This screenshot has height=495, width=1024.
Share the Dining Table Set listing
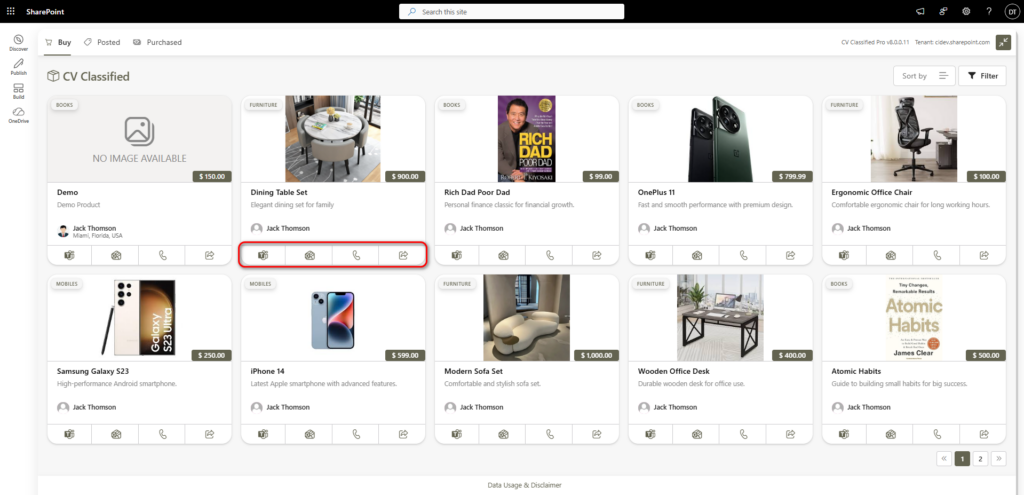[403, 255]
